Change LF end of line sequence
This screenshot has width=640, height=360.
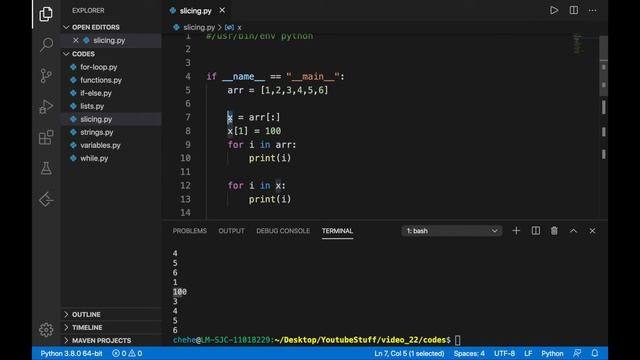point(528,353)
